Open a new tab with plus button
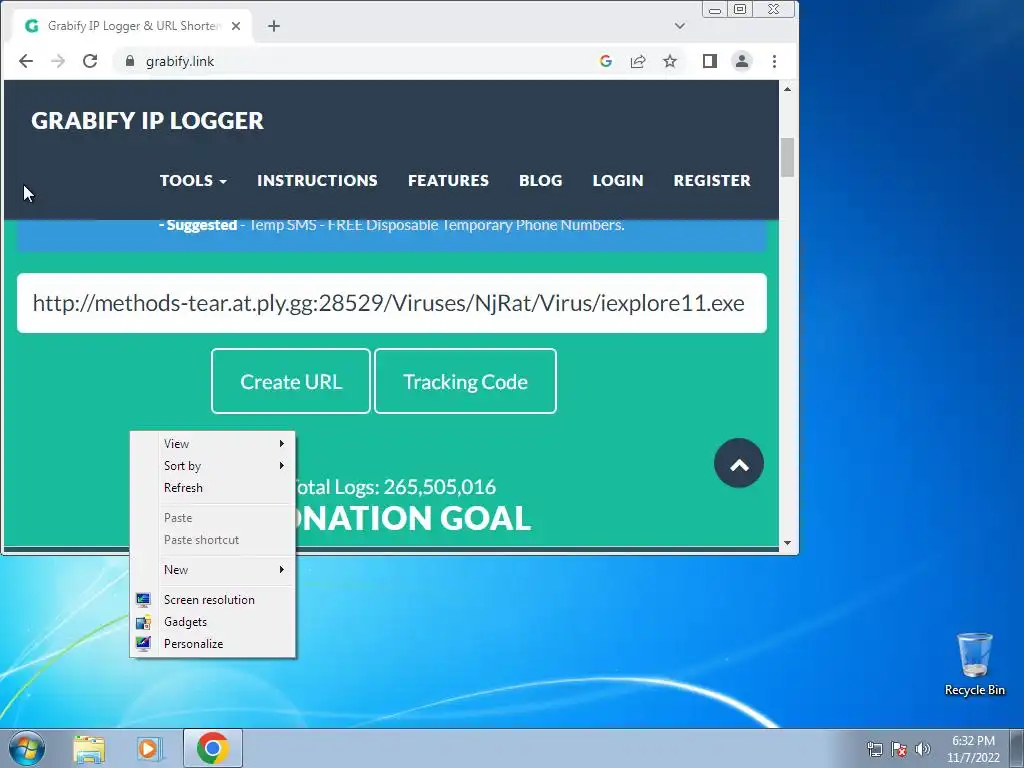 click(274, 26)
